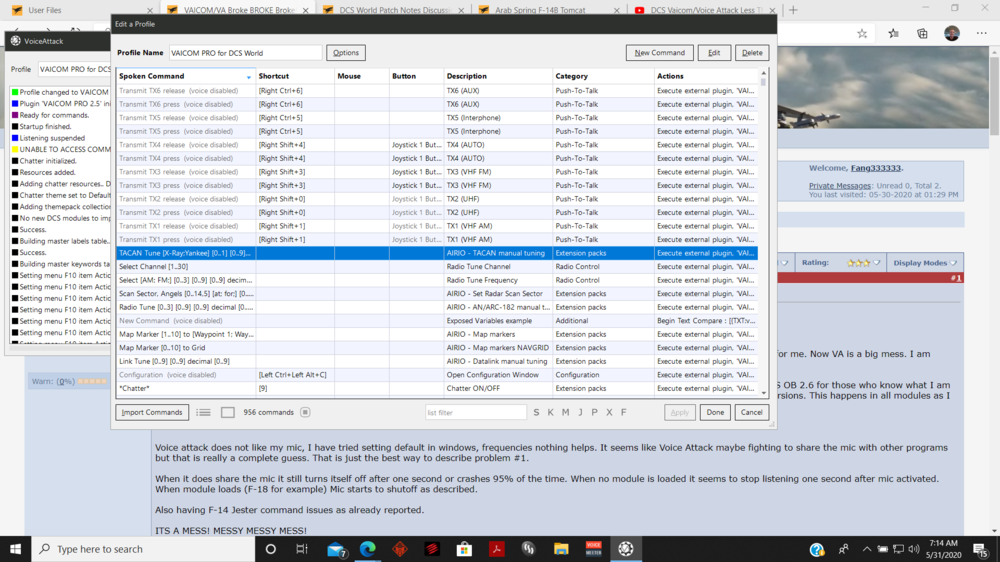1000x562 pixels.
Task: Open Task View on the taskbar
Action: point(302,549)
